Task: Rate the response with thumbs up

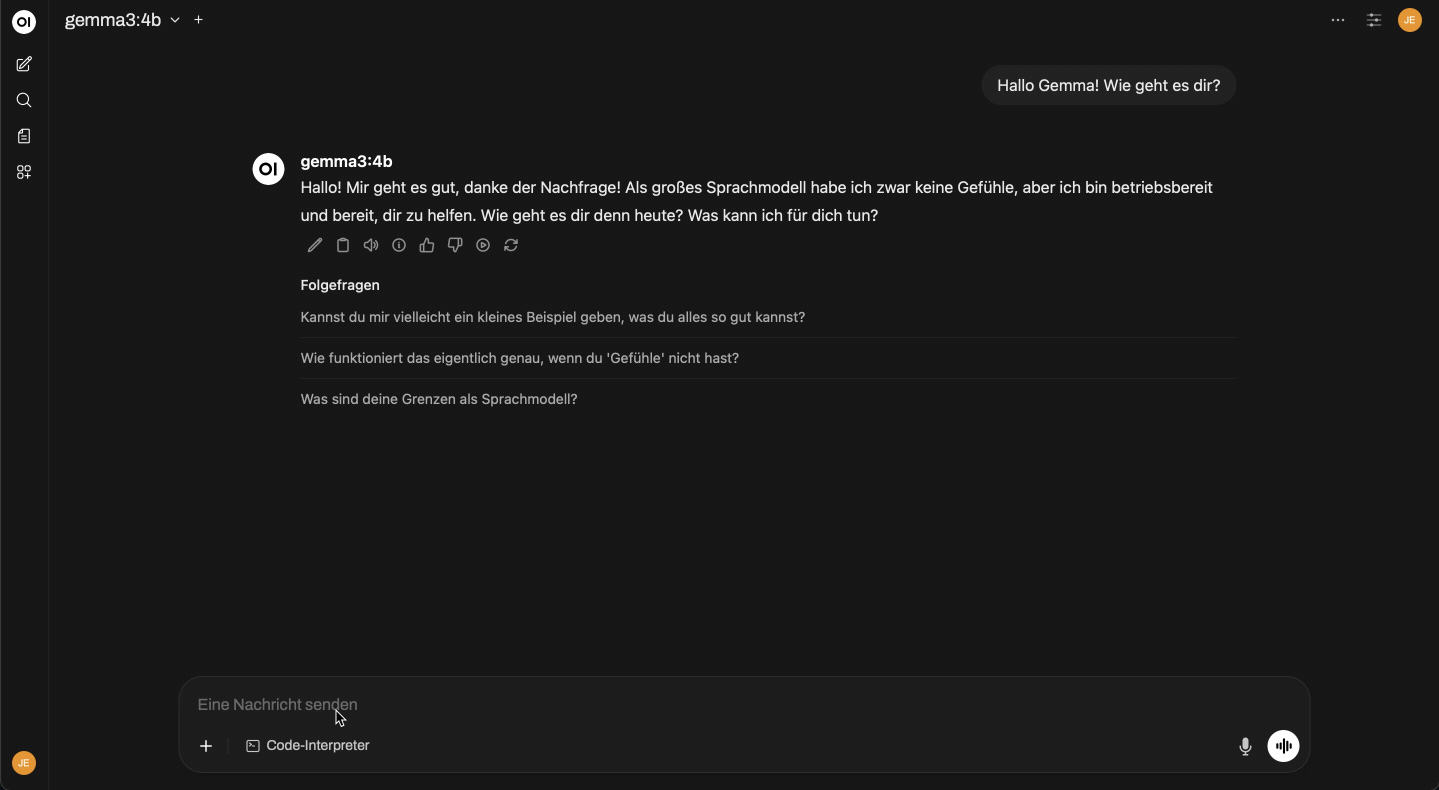Action: click(427, 245)
